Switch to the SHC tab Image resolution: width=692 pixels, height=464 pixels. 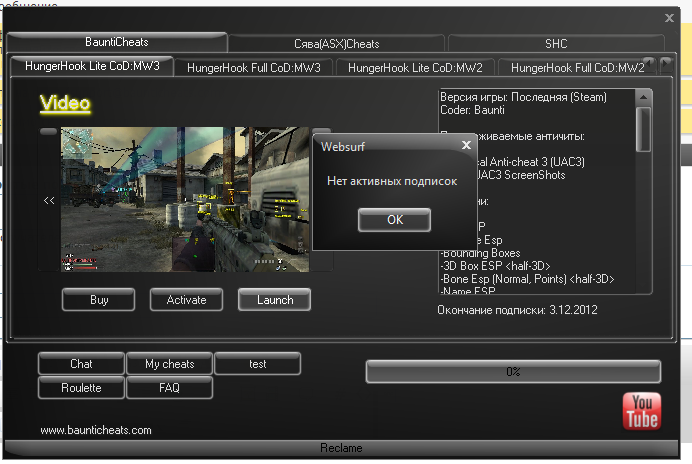556,44
